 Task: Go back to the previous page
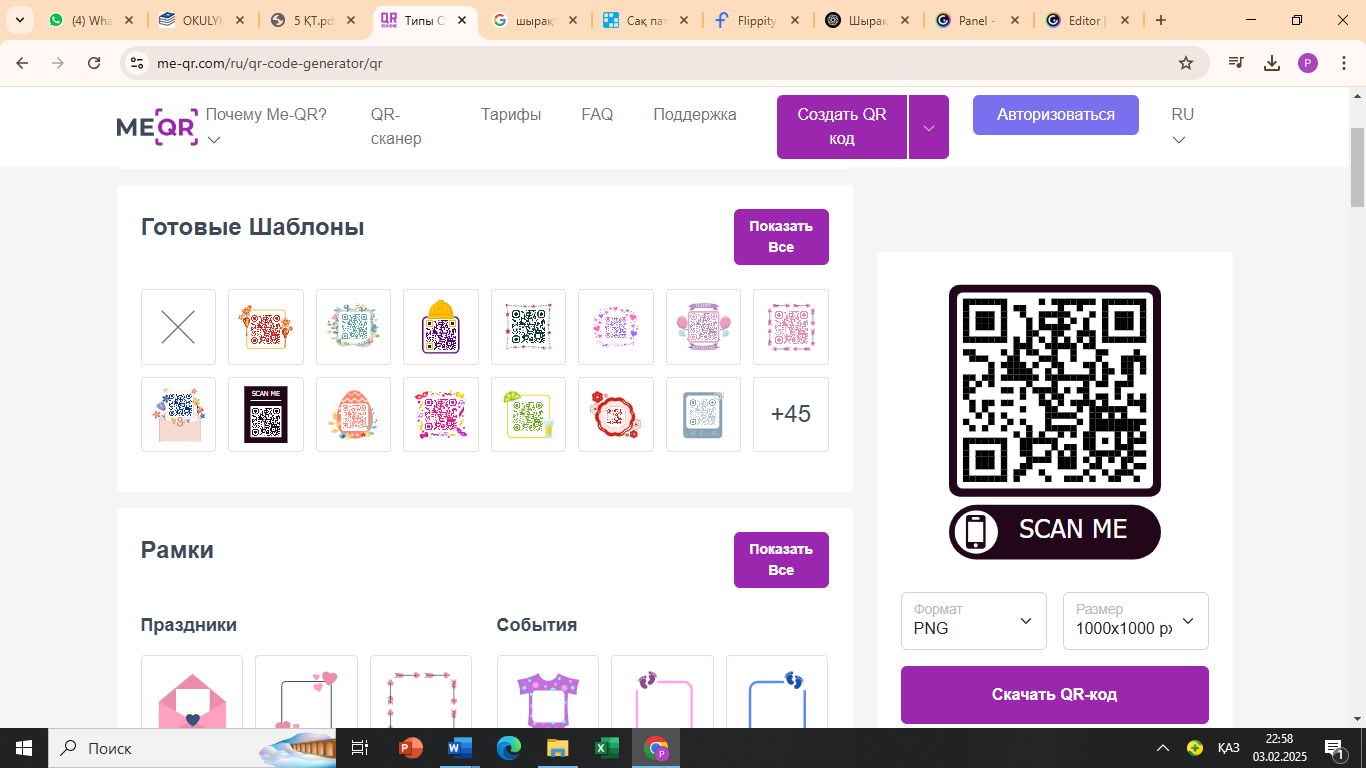(x=22, y=63)
